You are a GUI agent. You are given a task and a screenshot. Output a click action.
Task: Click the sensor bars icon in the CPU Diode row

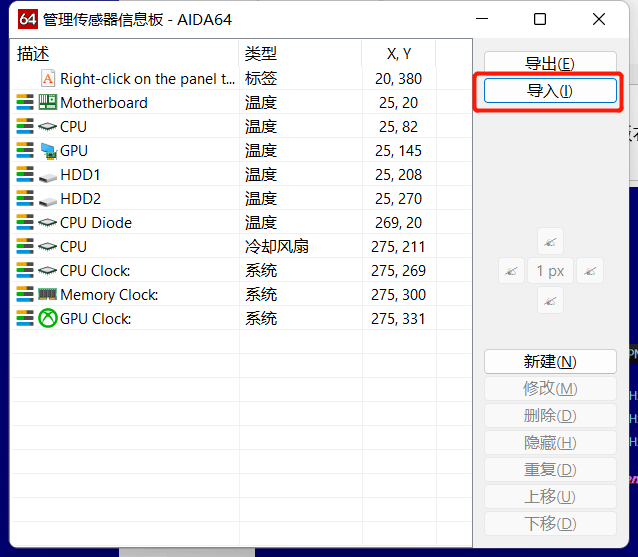tap(25, 223)
